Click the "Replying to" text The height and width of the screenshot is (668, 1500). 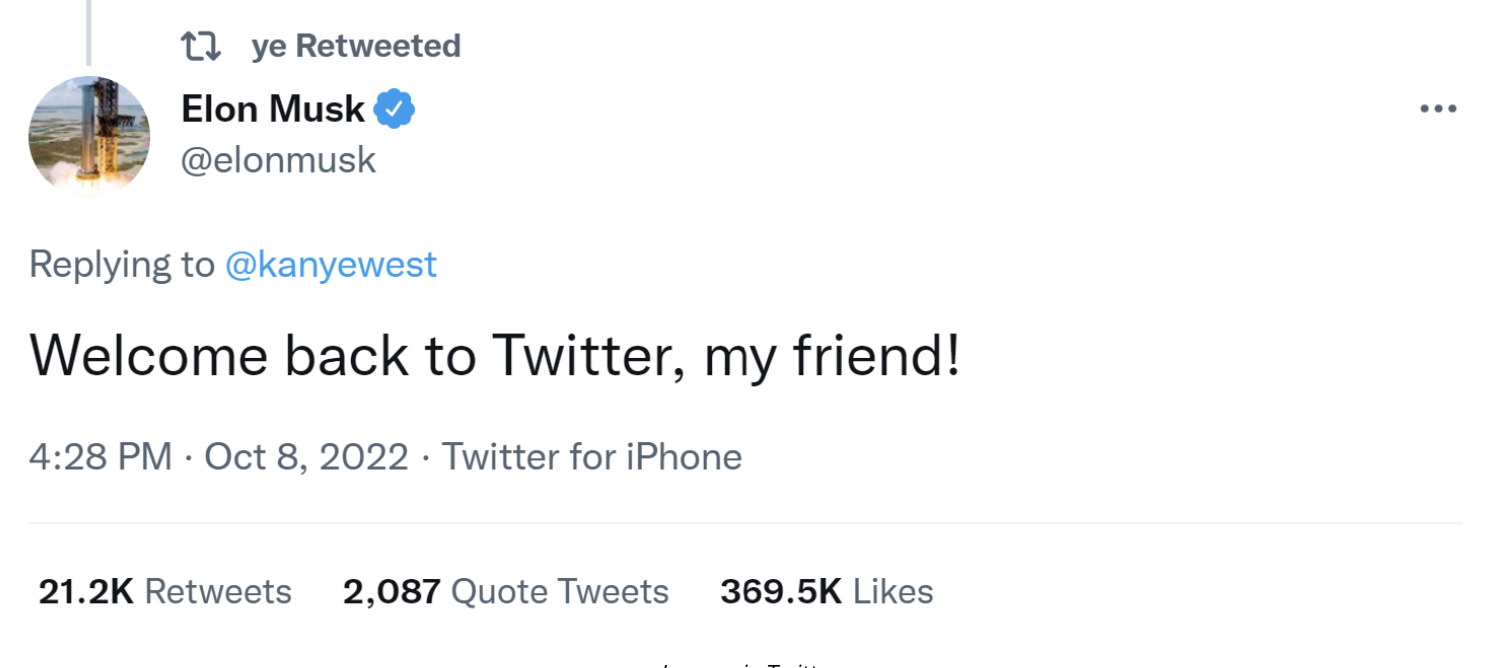click(121, 264)
